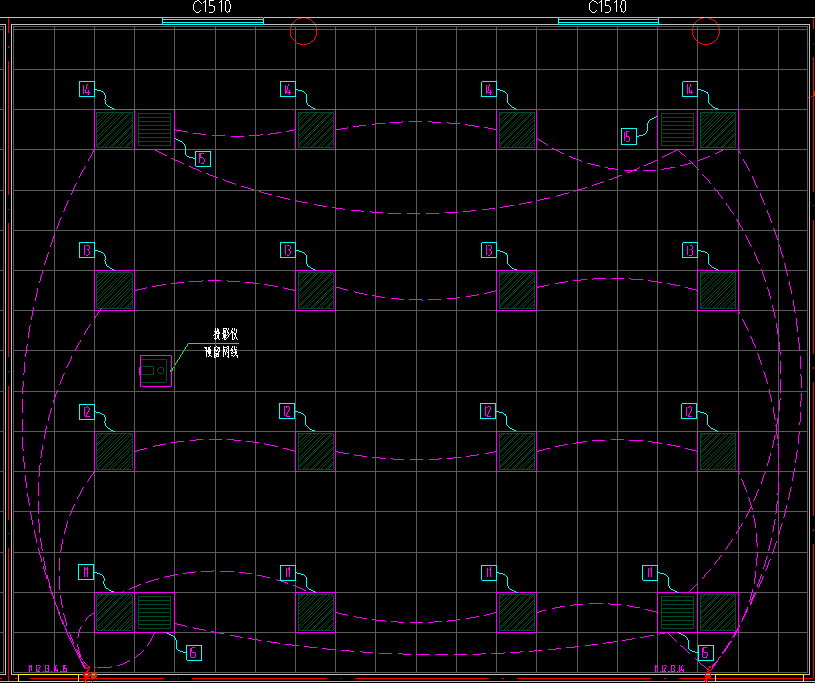Click the circuit text above the bottom-left yellow box
Screen dimensions: 815x683
click(x=48, y=668)
